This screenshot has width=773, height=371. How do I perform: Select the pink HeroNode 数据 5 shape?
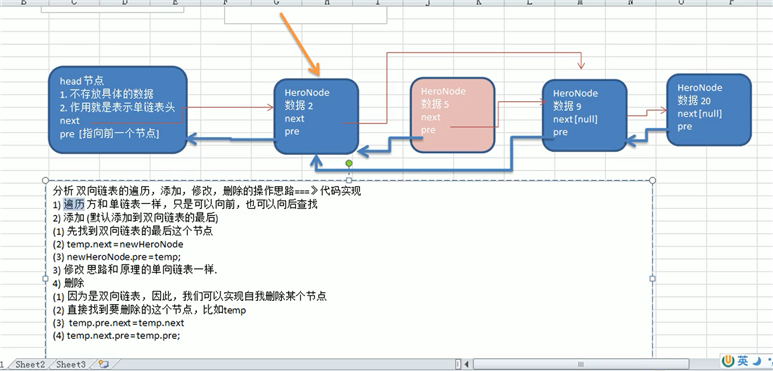(453, 115)
